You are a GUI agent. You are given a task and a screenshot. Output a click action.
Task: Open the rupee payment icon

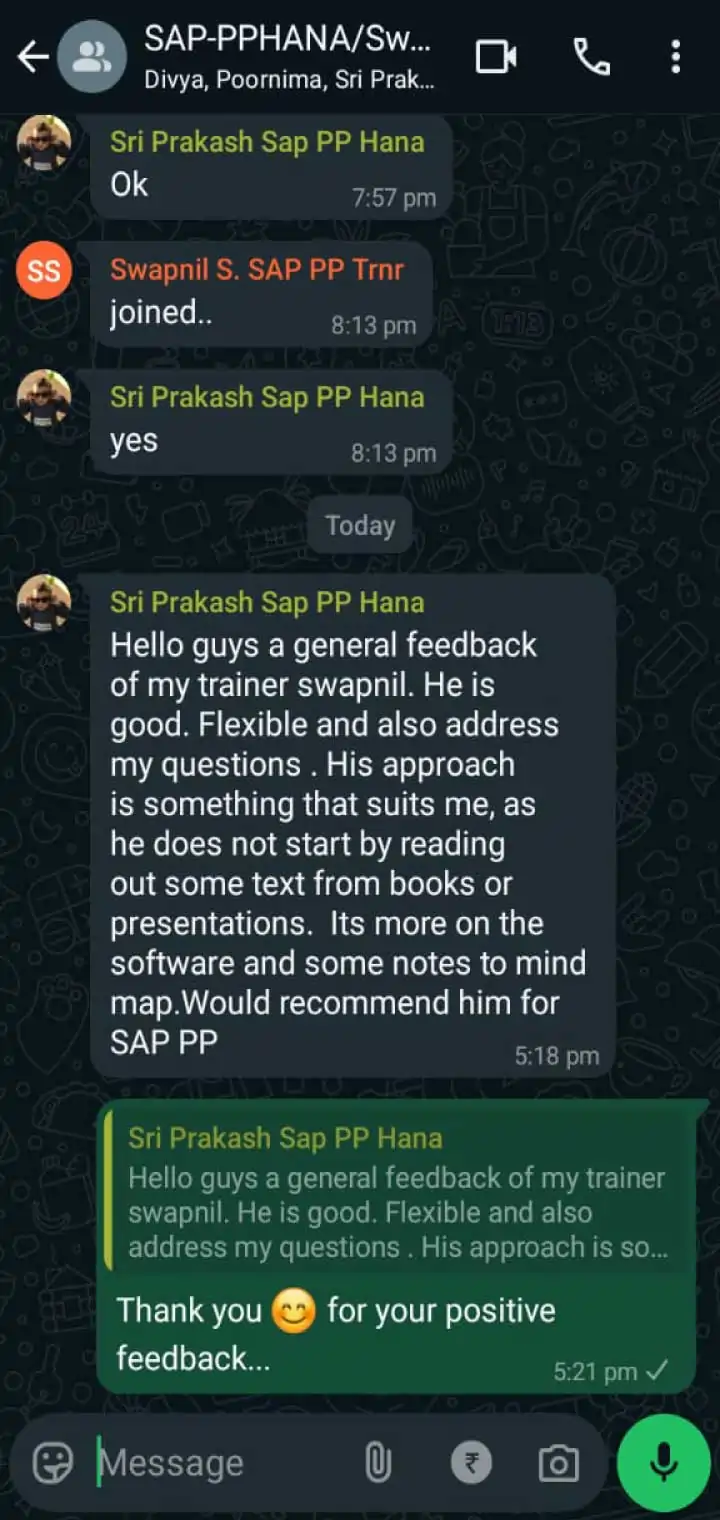[471, 1464]
